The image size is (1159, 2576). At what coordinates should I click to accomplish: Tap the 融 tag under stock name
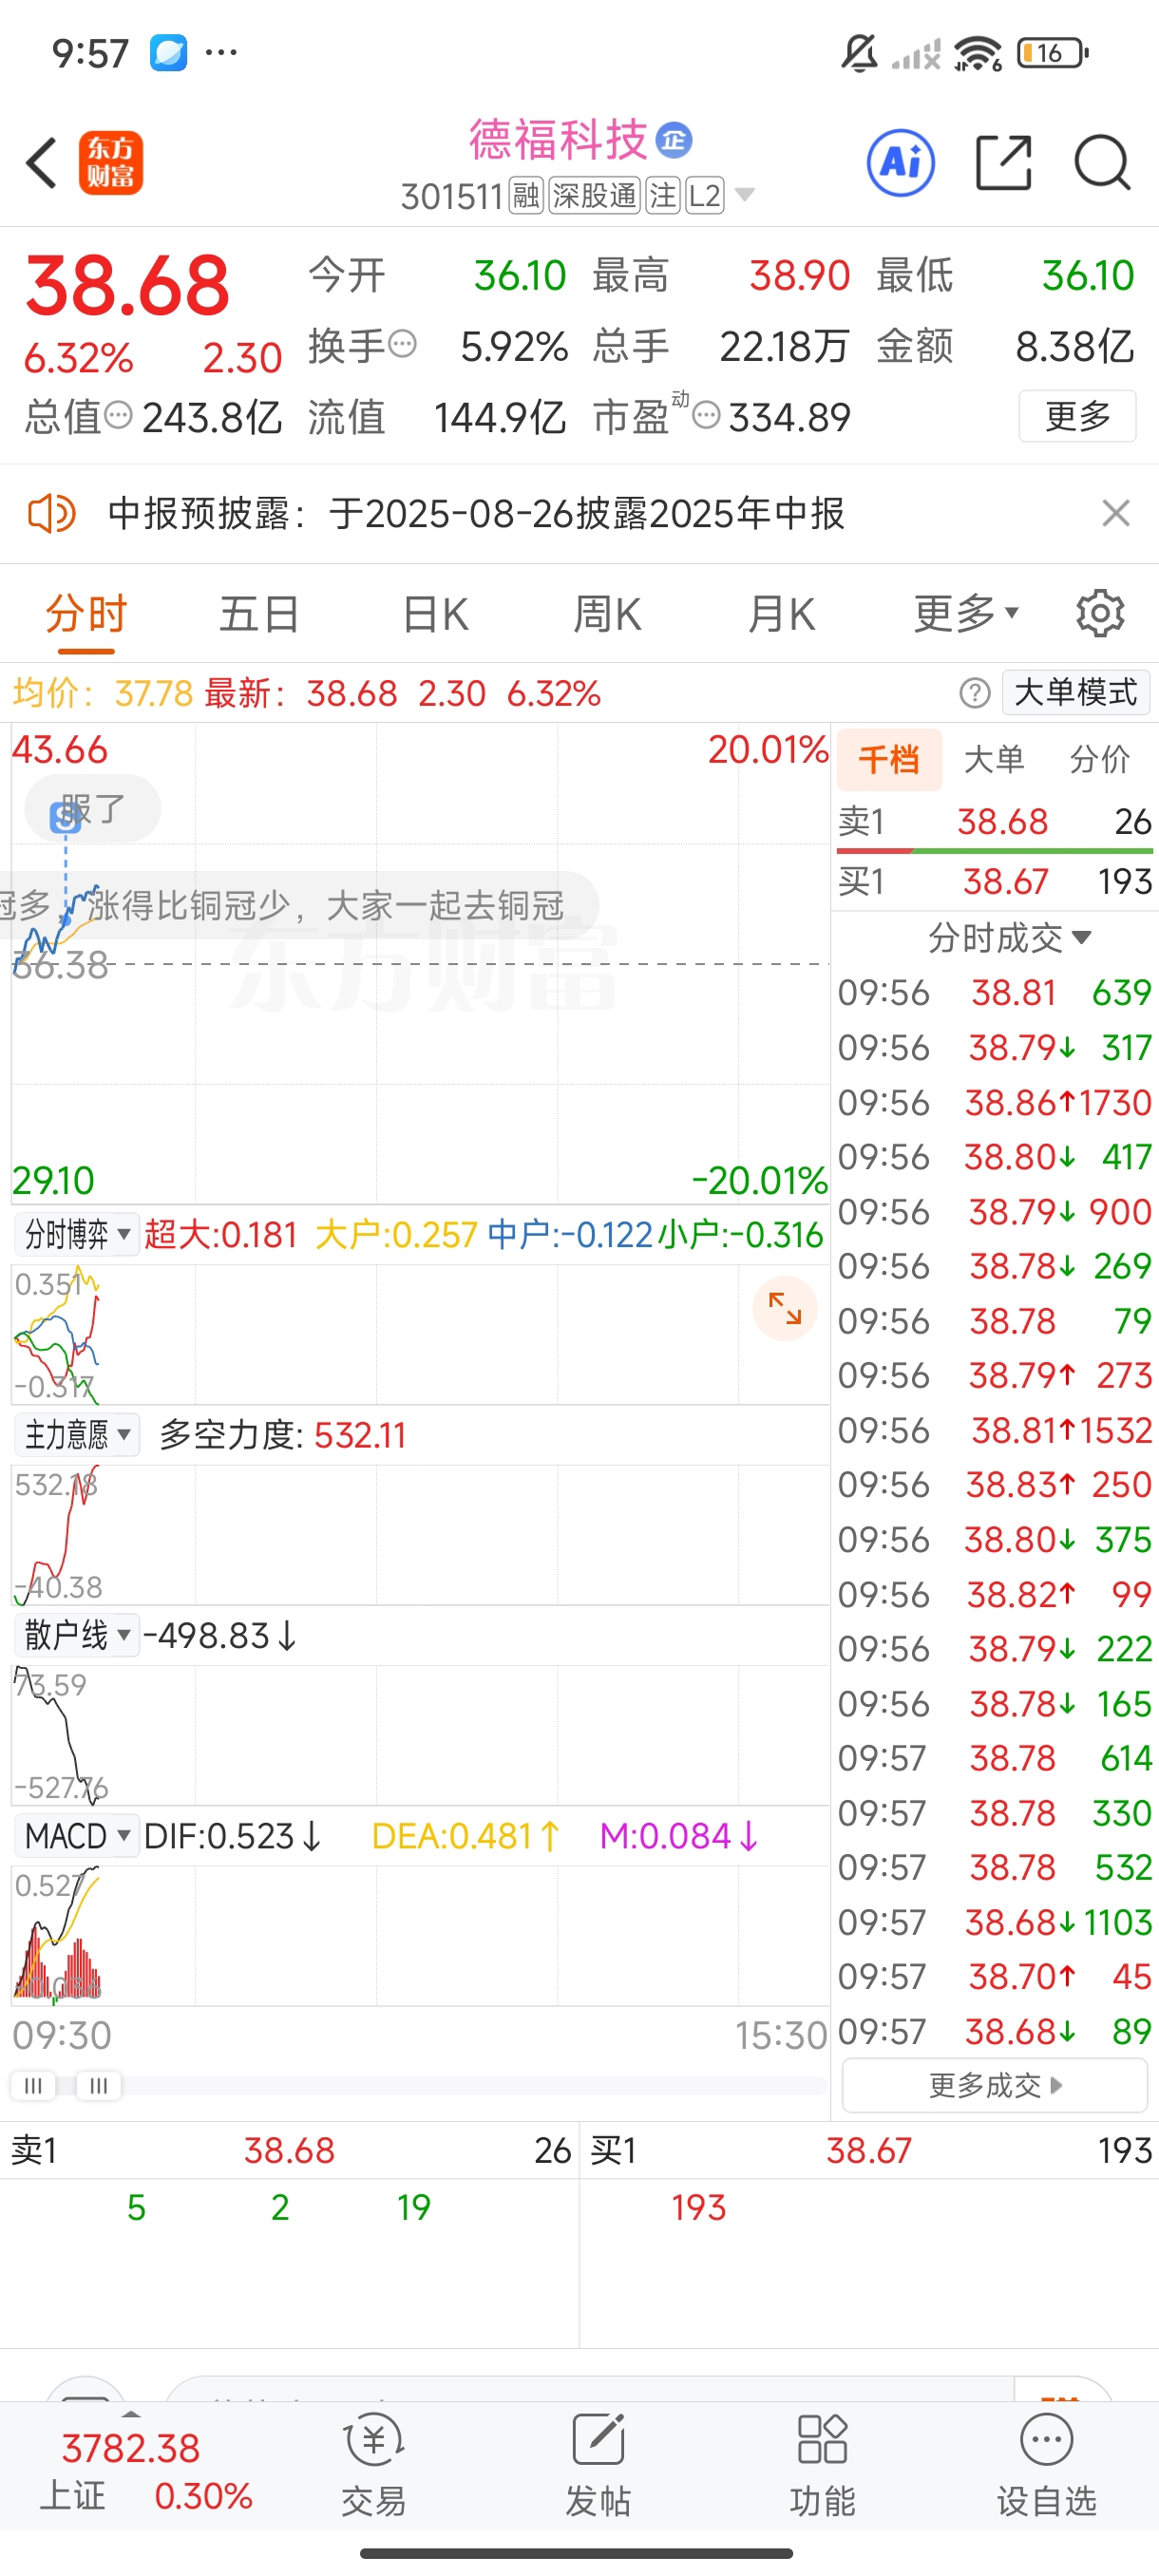(526, 196)
